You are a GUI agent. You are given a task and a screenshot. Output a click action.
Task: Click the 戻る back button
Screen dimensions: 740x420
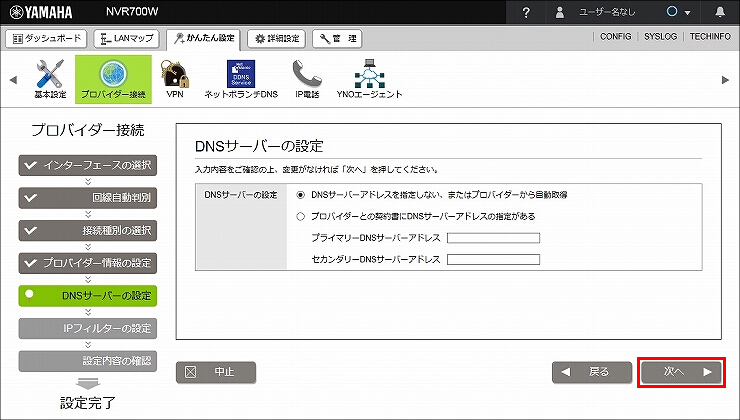click(592, 372)
